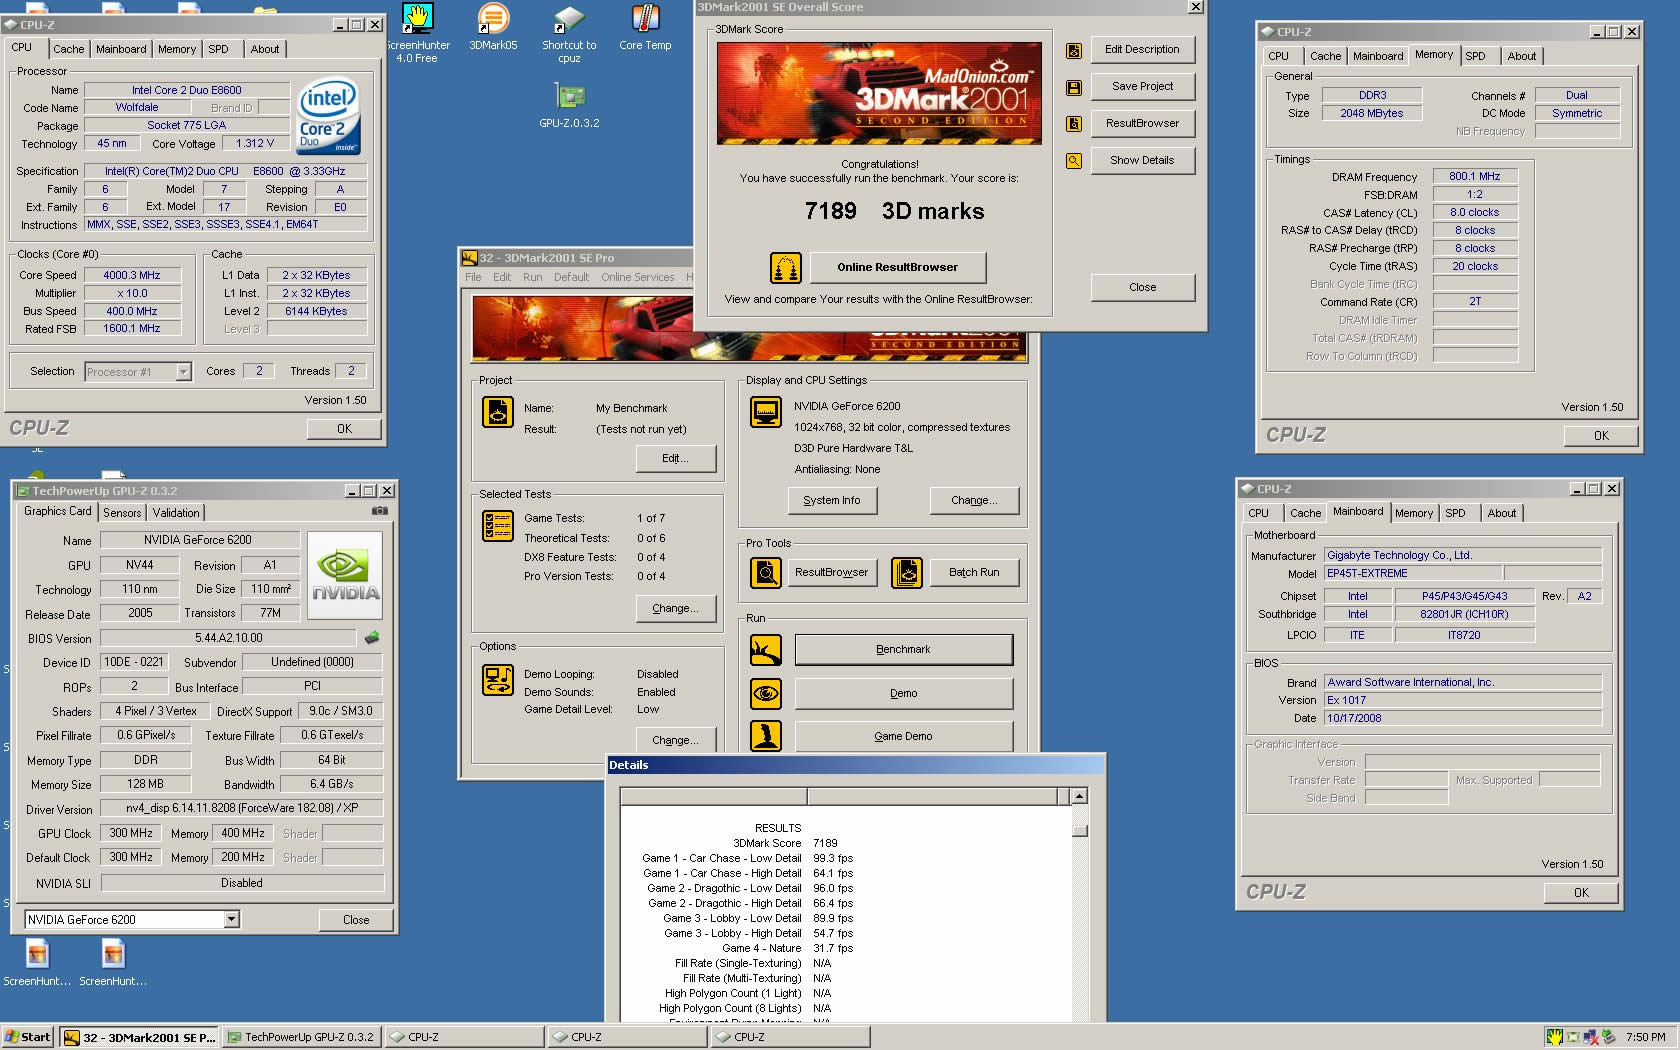Click OK in the CPU-Z Mainboard window

point(1581,893)
